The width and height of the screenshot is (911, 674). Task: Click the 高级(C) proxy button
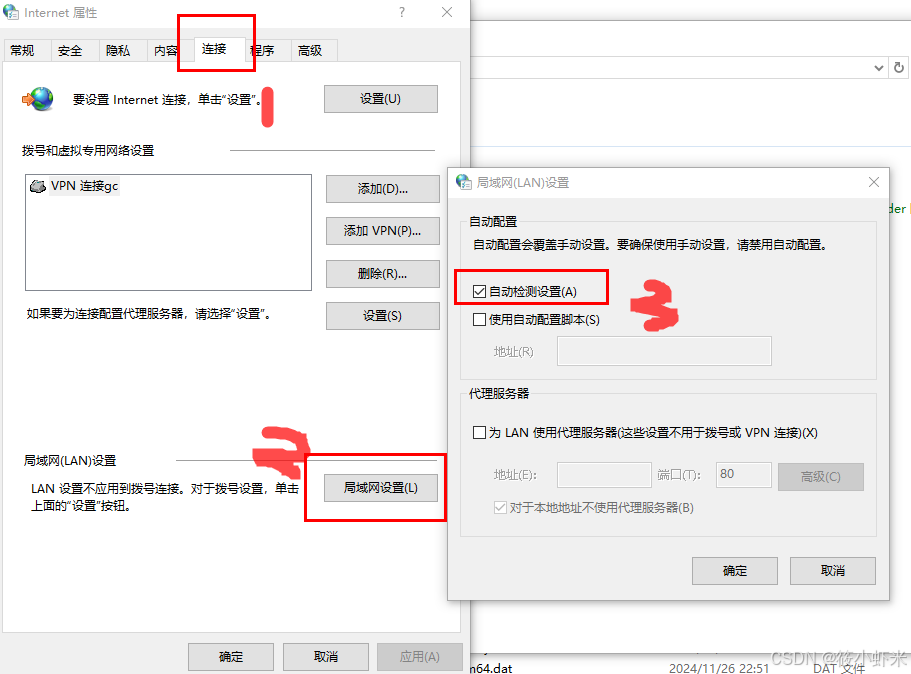coord(821,476)
